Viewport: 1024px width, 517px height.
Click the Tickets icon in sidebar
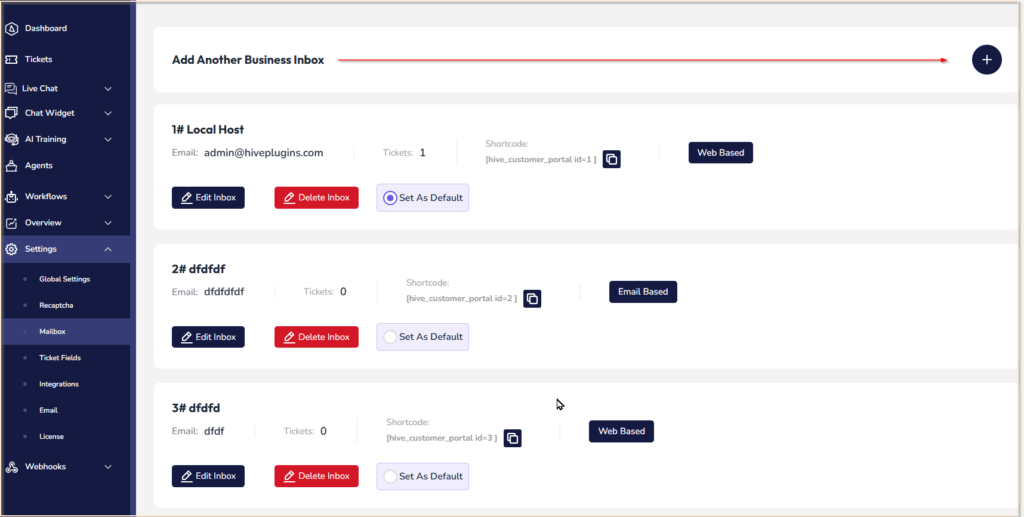point(11,59)
